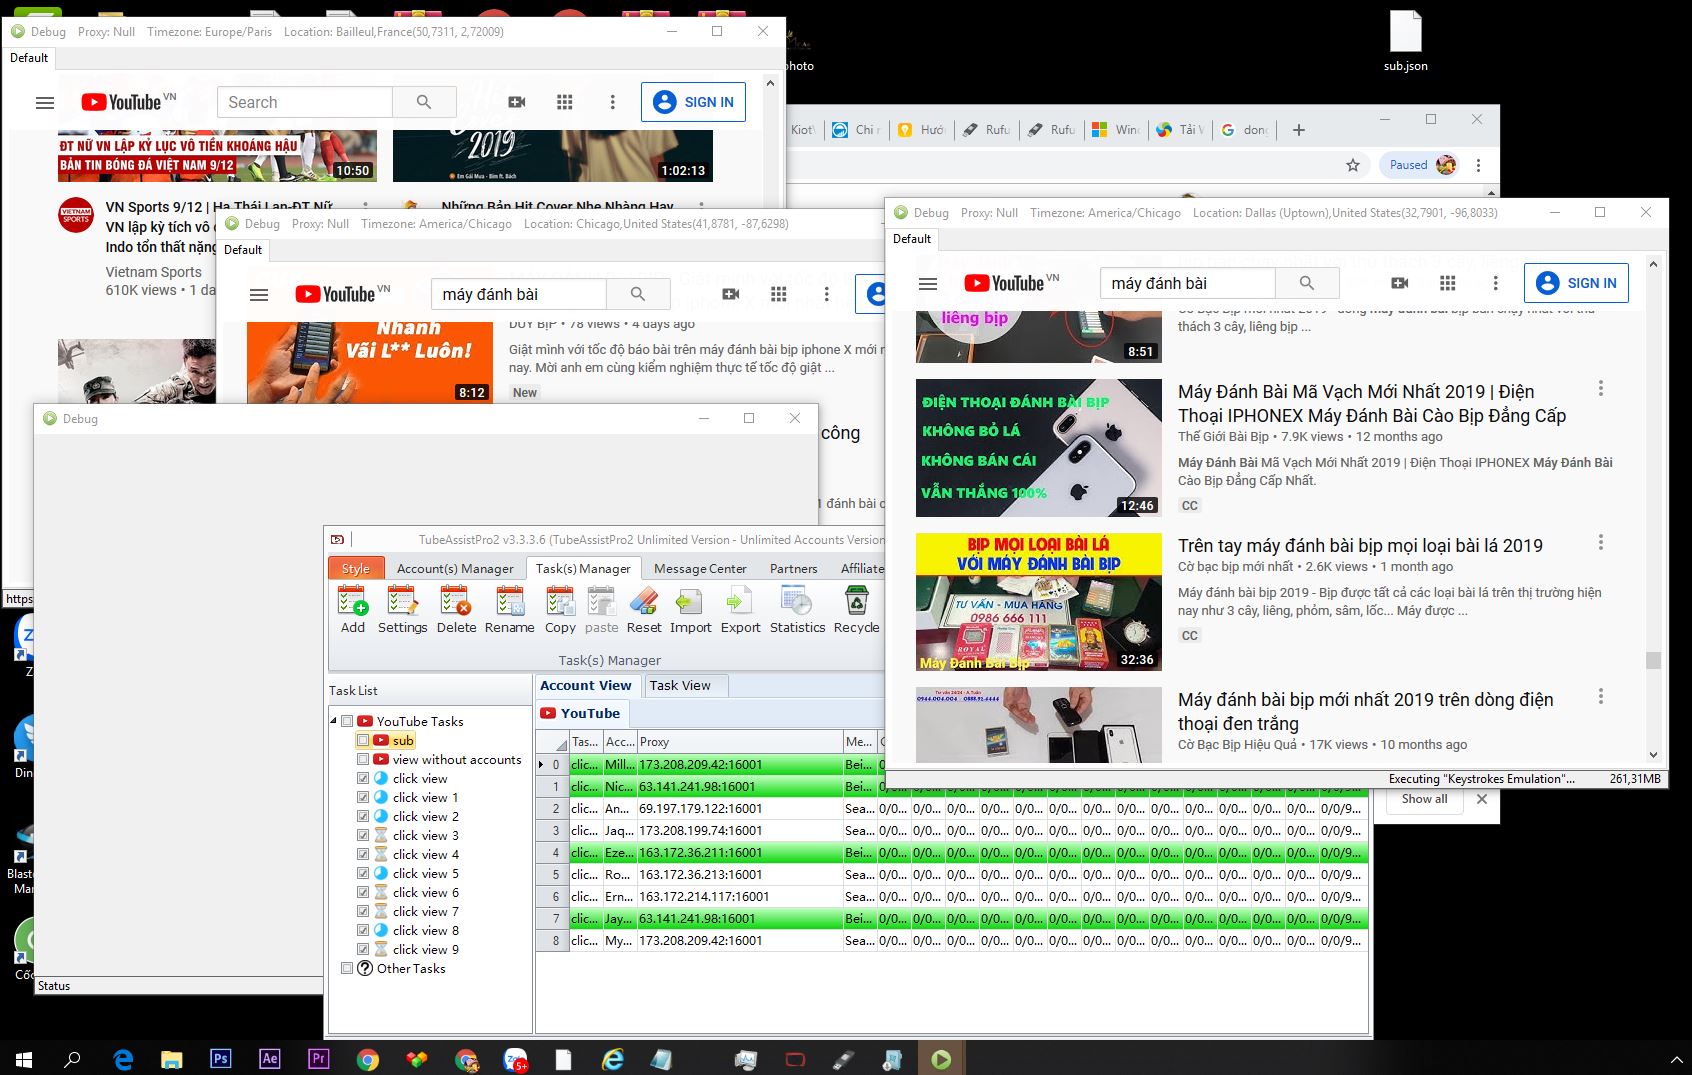Uncheck the 'click view 3' task
Image resolution: width=1692 pixels, height=1075 pixels.
pyautogui.click(x=363, y=836)
